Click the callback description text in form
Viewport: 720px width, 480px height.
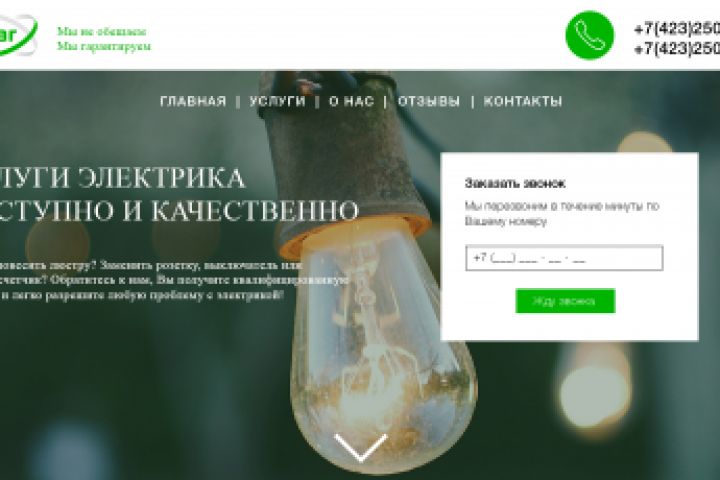[562, 214]
